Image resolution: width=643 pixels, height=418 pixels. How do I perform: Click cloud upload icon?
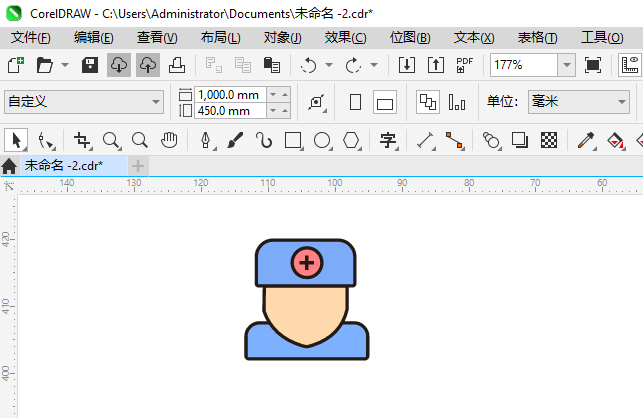(x=148, y=65)
